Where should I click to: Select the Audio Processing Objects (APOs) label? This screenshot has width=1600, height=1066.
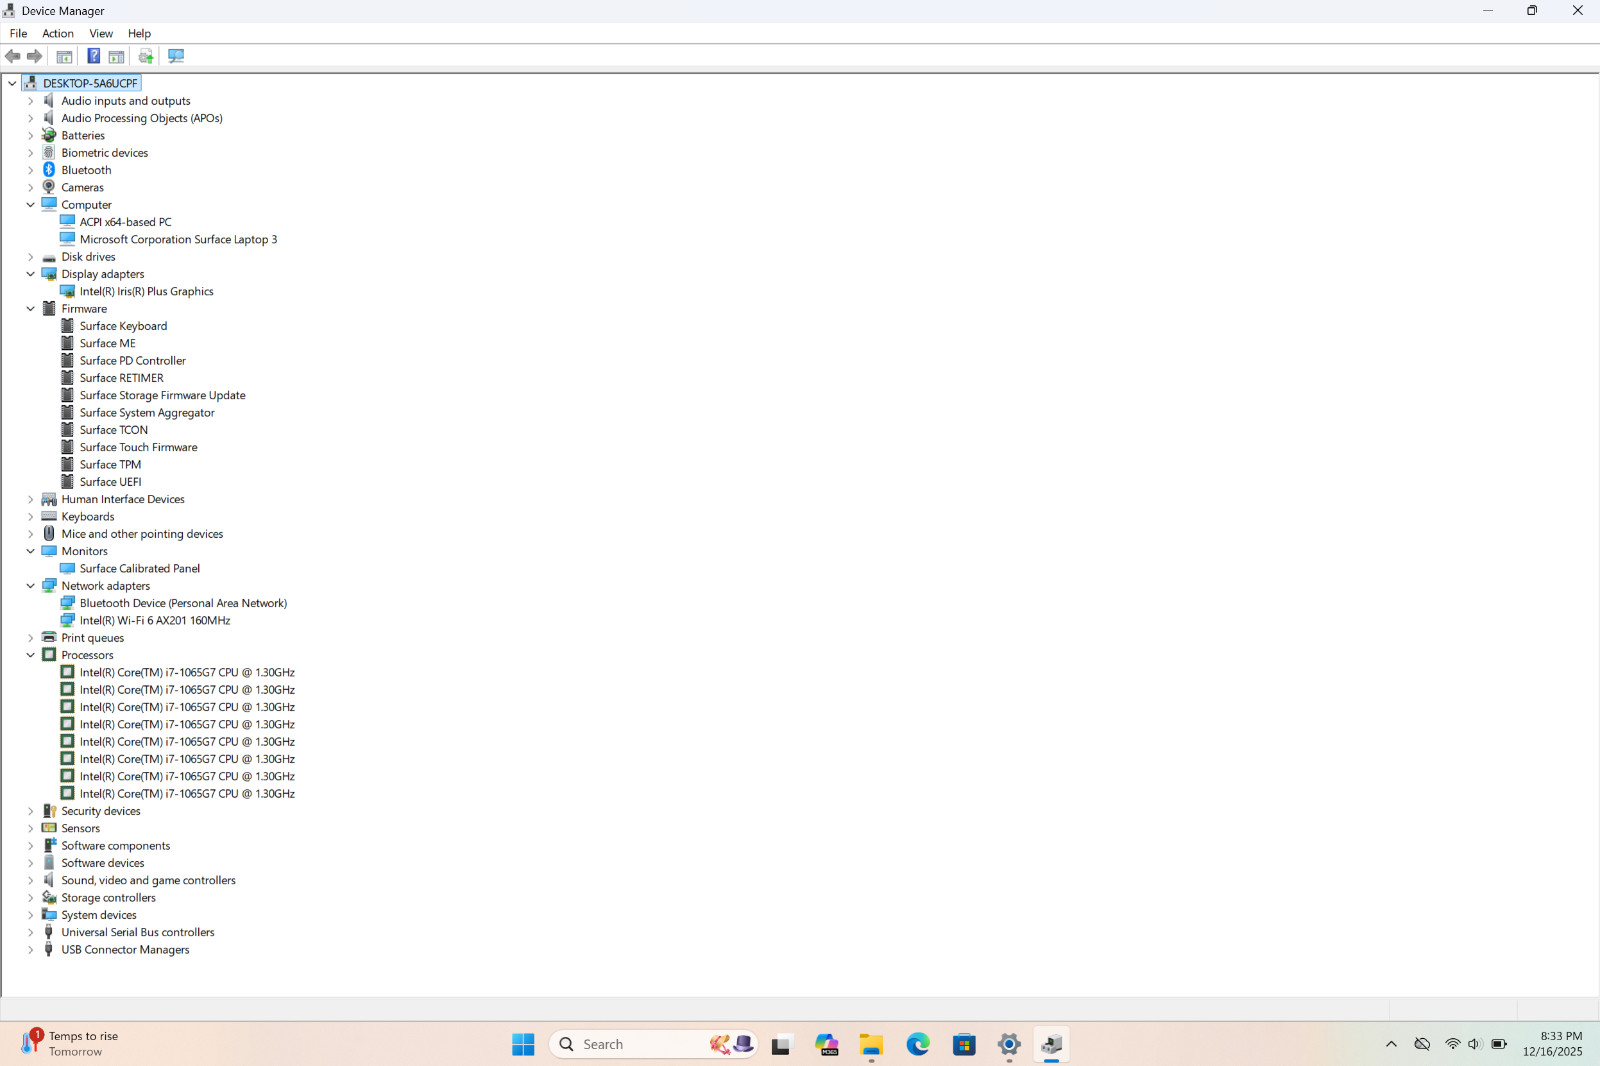click(142, 118)
